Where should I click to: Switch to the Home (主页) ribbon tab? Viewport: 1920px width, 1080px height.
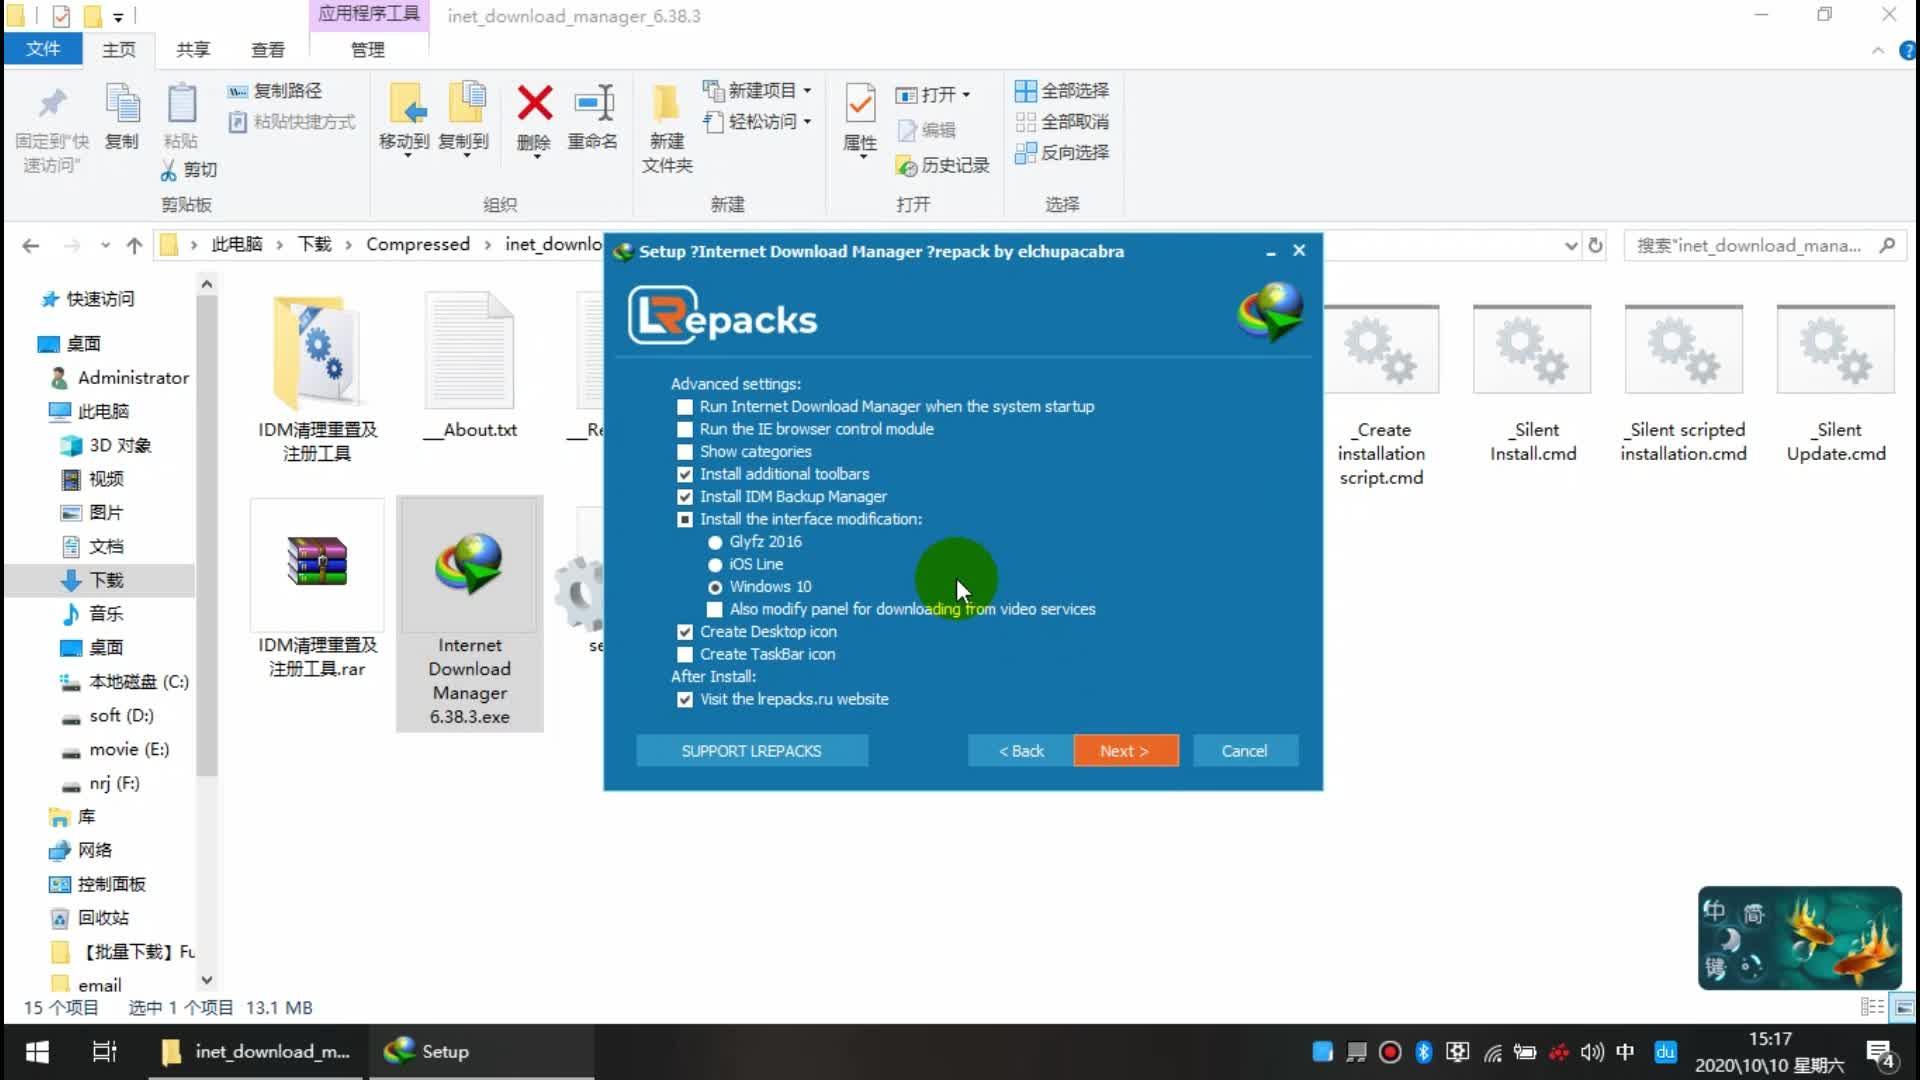pos(119,49)
